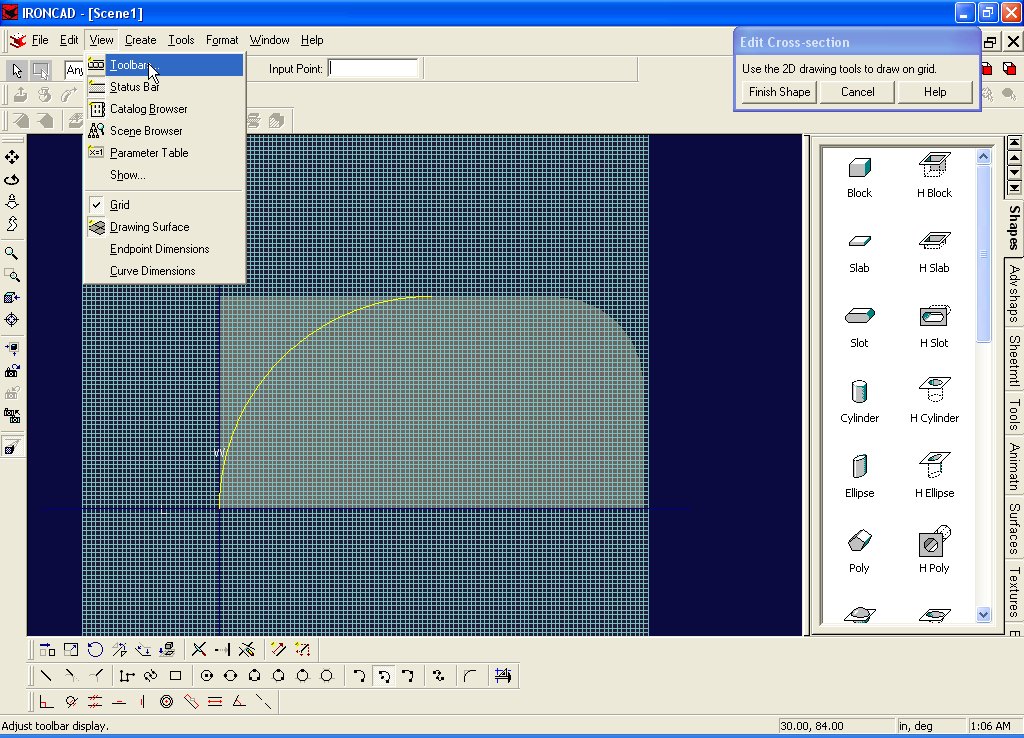Click the target camera tool
This screenshot has height=738, width=1024.
coord(12,319)
